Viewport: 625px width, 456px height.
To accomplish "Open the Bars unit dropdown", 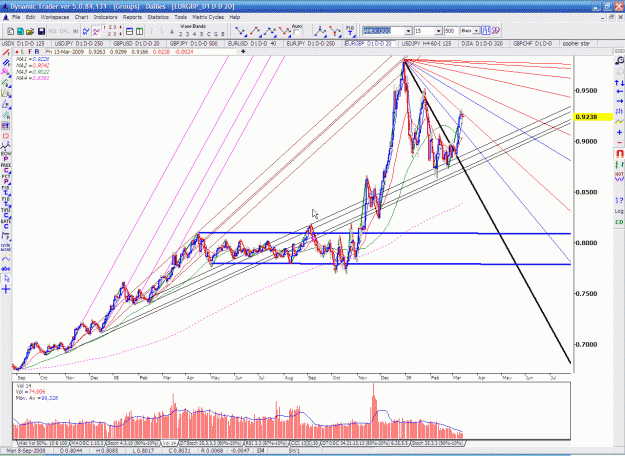I will pos(476,31).
